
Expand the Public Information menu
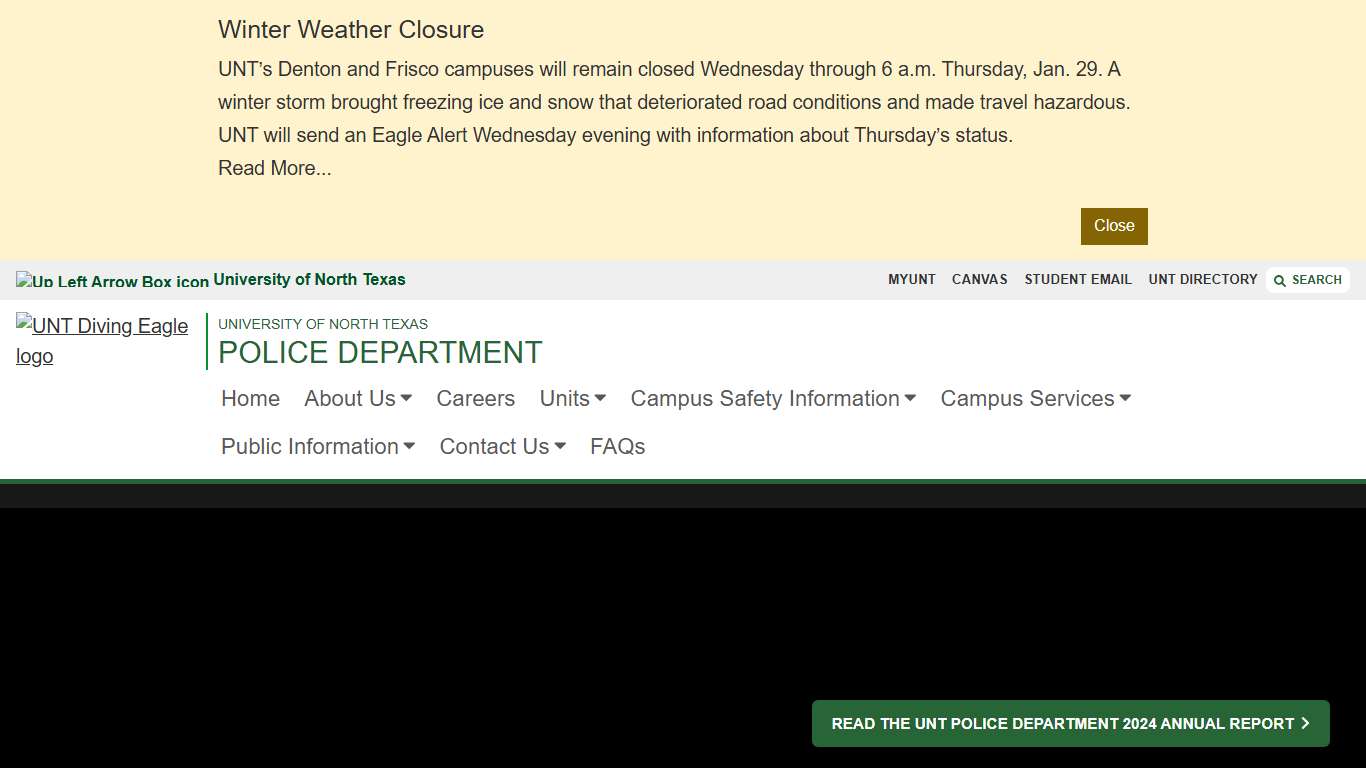click(318, 446)
